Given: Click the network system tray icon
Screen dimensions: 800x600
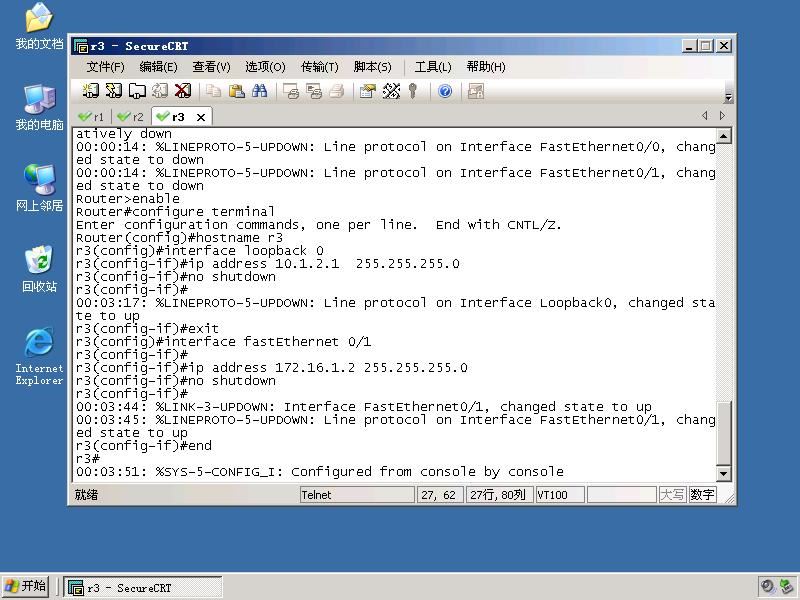Looking at the screenshot, I should click(x=786, y=586).
